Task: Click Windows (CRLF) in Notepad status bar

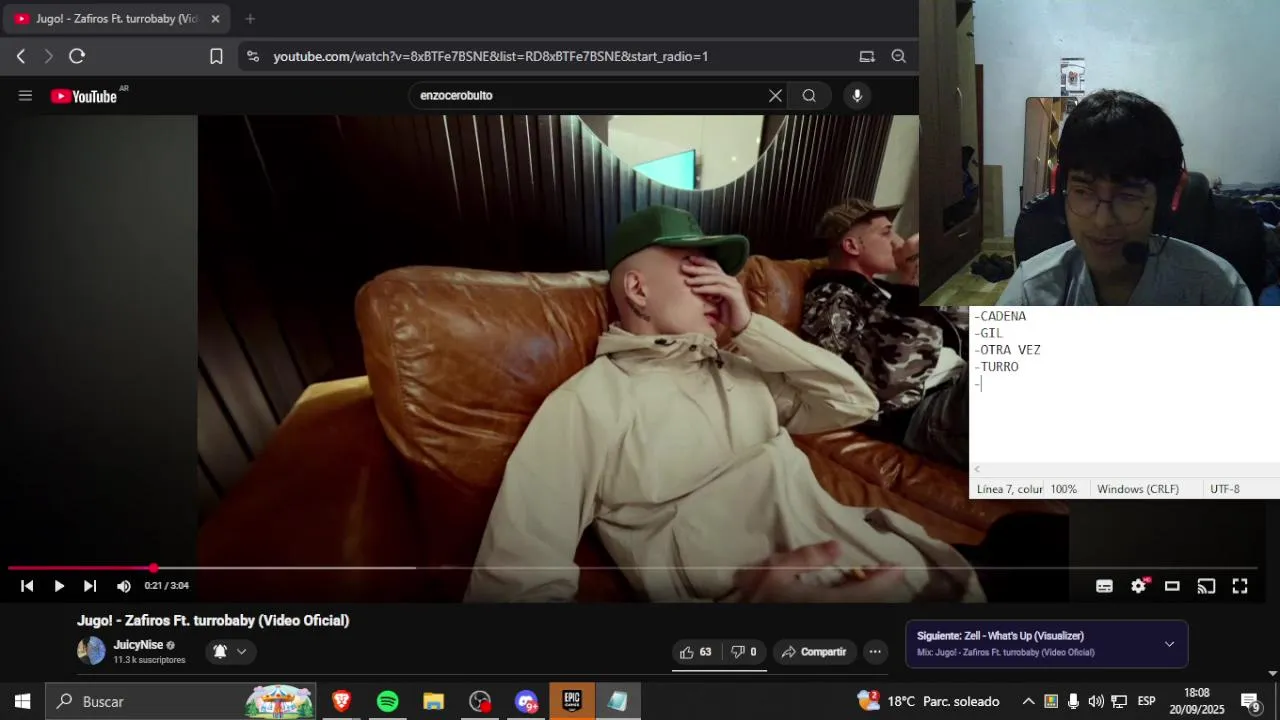Action: [x=1138, y=489]
